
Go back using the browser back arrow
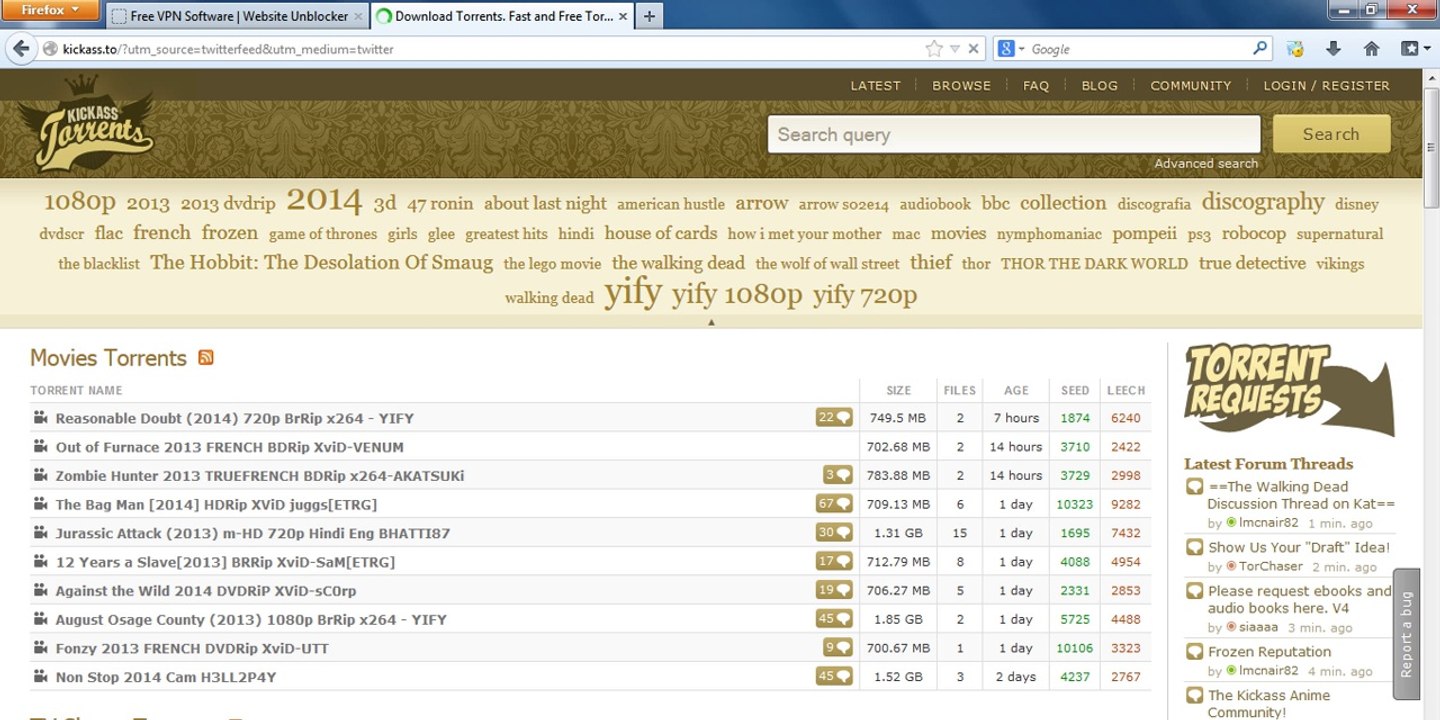[21, 49]
